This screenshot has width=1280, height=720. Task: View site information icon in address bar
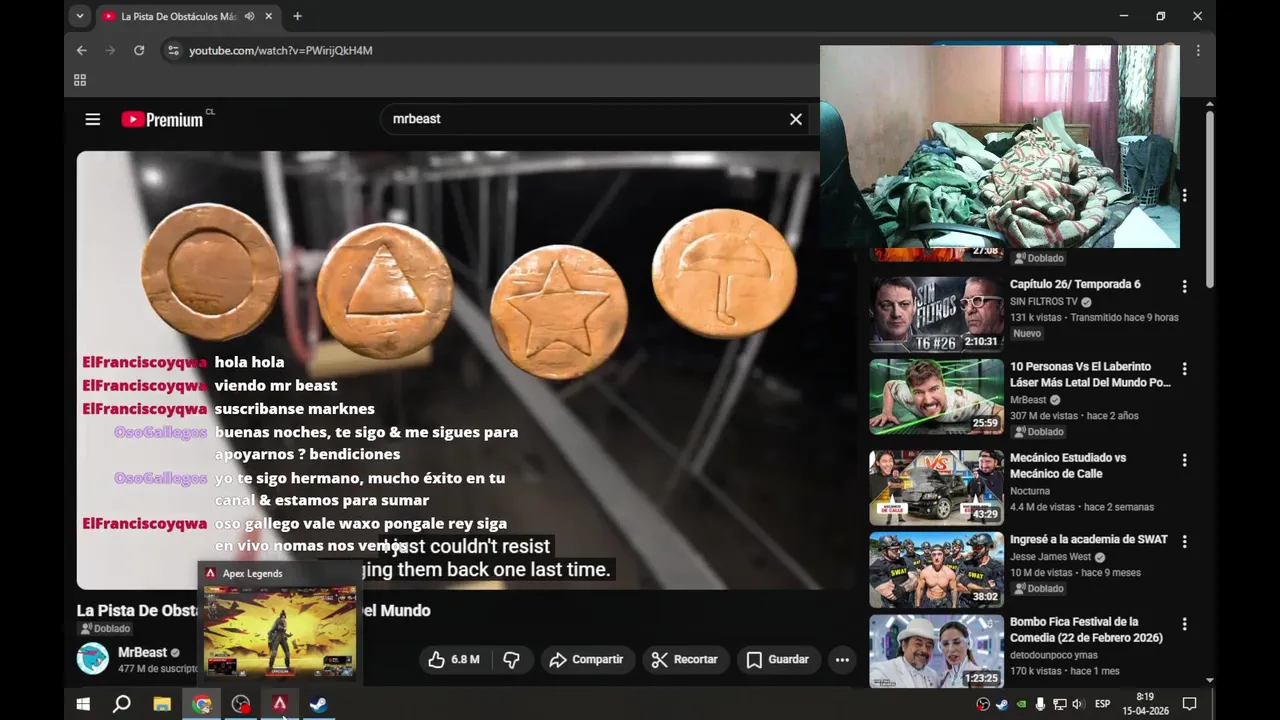pyautogui.click(x=173, y=50)
